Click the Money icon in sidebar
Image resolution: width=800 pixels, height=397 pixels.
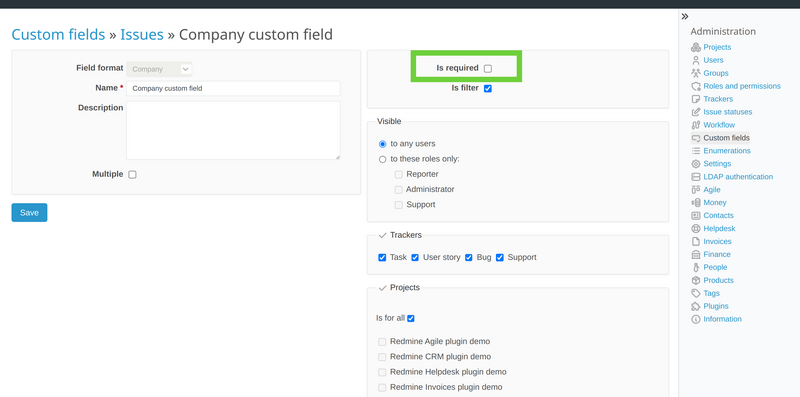pos(695,203)
